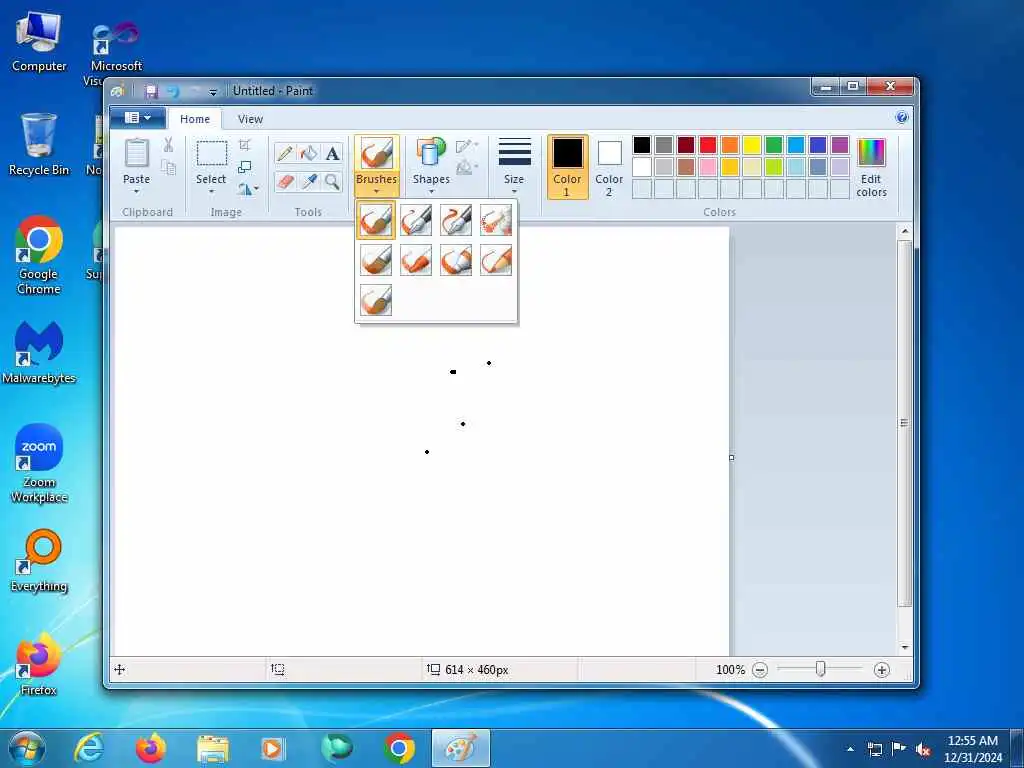The image size is (1024, 768).
Task: Choose the Crayon brush in the gallery
Action: click(x=416, y=260)
